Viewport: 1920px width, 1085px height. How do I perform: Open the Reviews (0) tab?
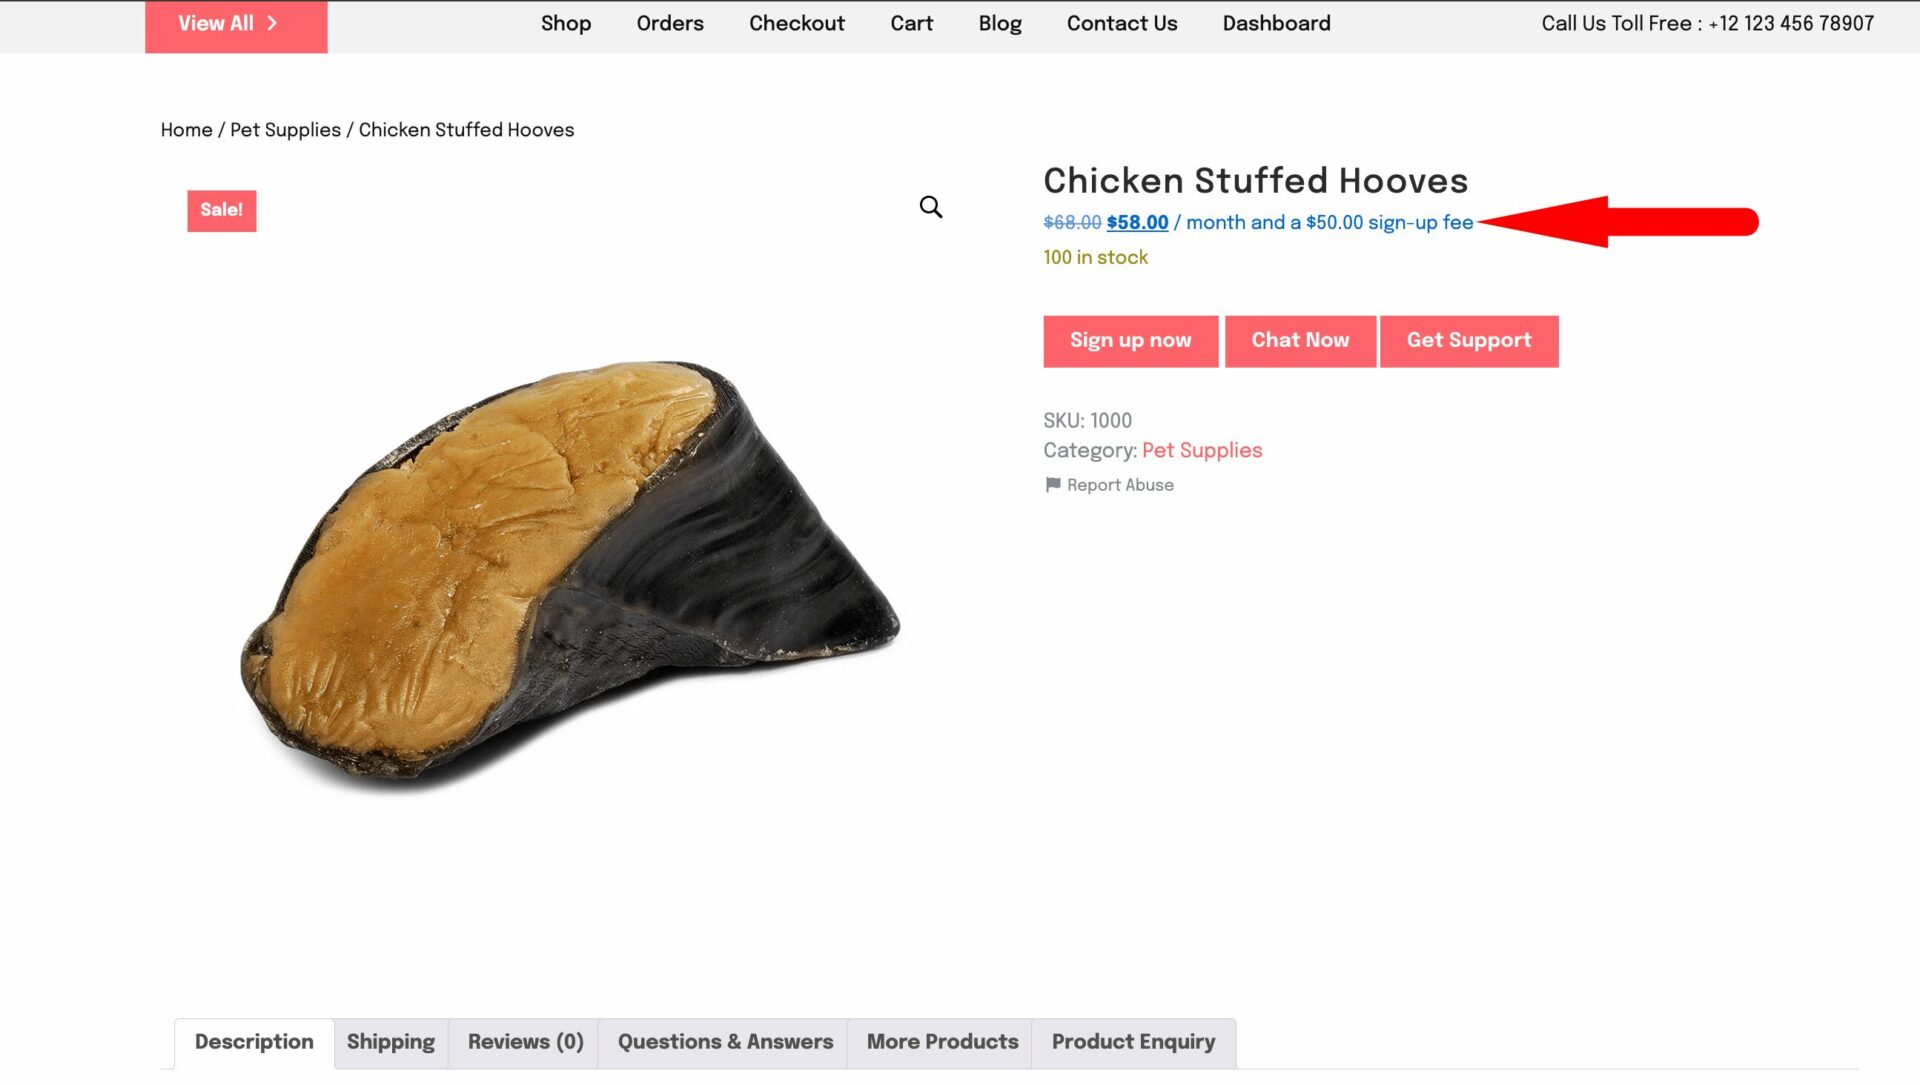(x=525, y=1042)
